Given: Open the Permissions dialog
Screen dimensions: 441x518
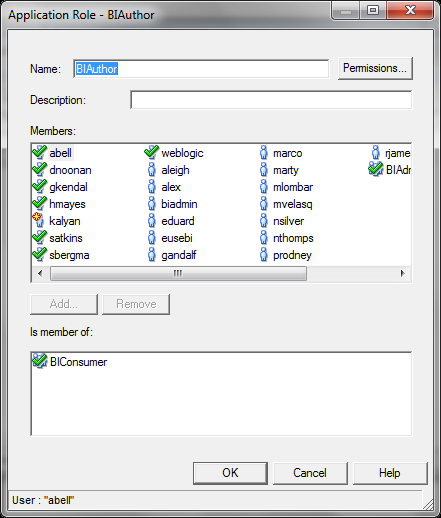Looking at the screenshot, I should click(375, 68).
